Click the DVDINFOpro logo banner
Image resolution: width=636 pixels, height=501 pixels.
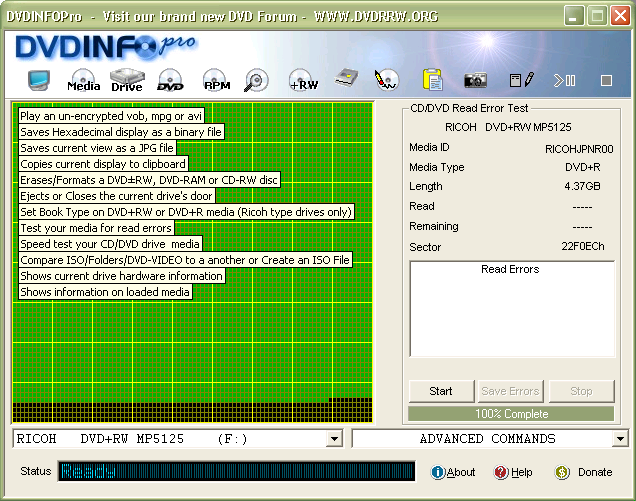[105, 46]
